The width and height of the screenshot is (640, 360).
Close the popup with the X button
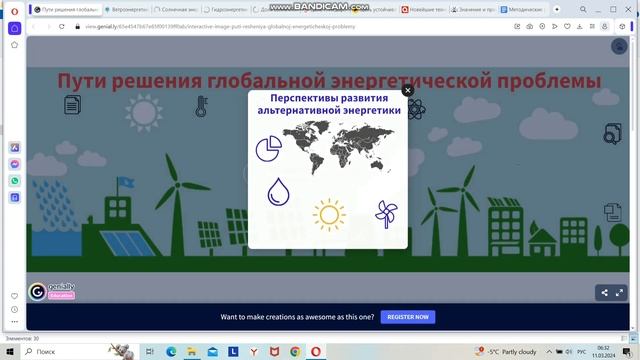(x=407, y=91)
